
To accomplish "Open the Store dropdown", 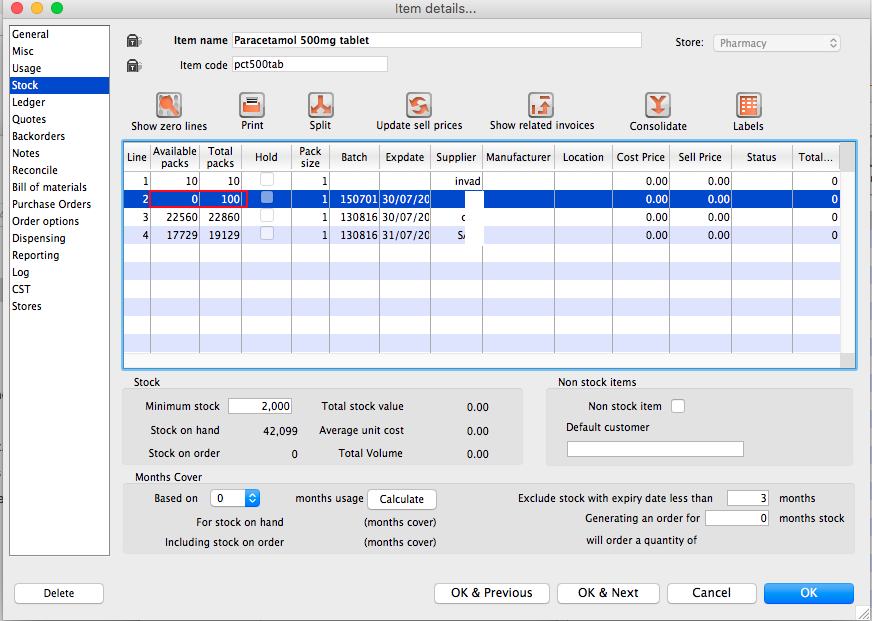I will [777, 43].
